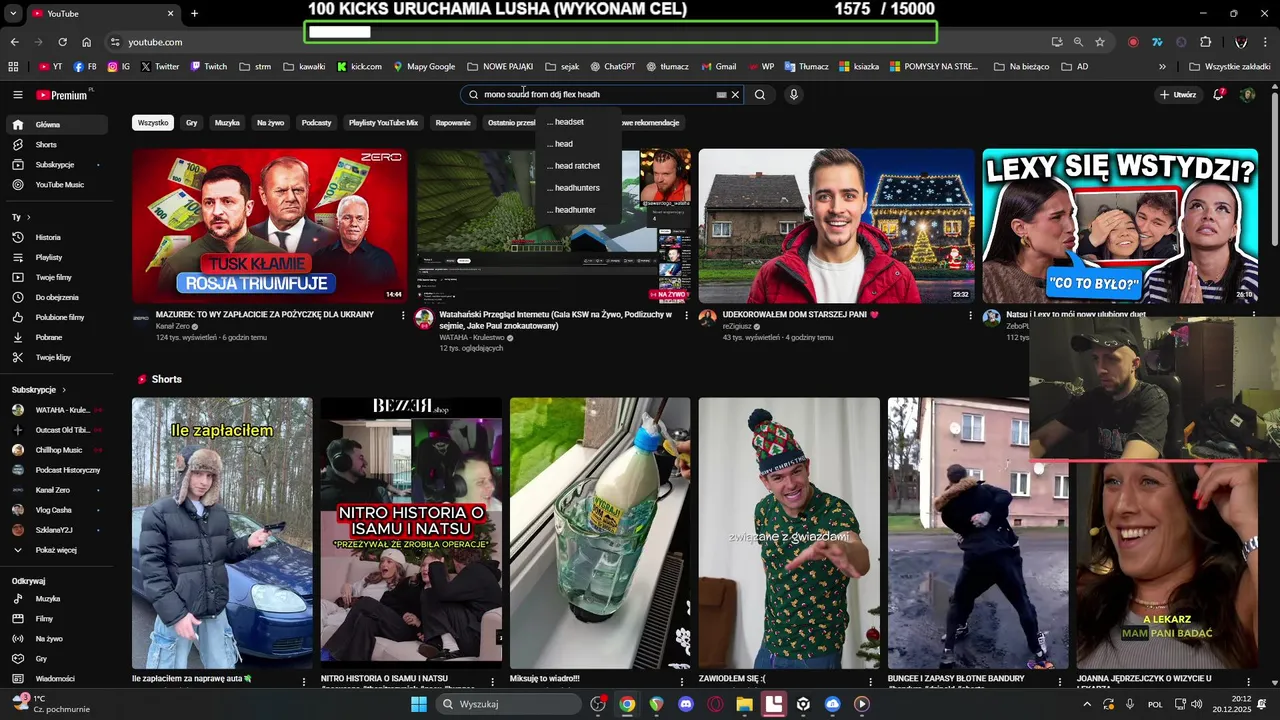
Task: Open Subskrypcje in the sidebar
Action: click(x=56, y=165)
